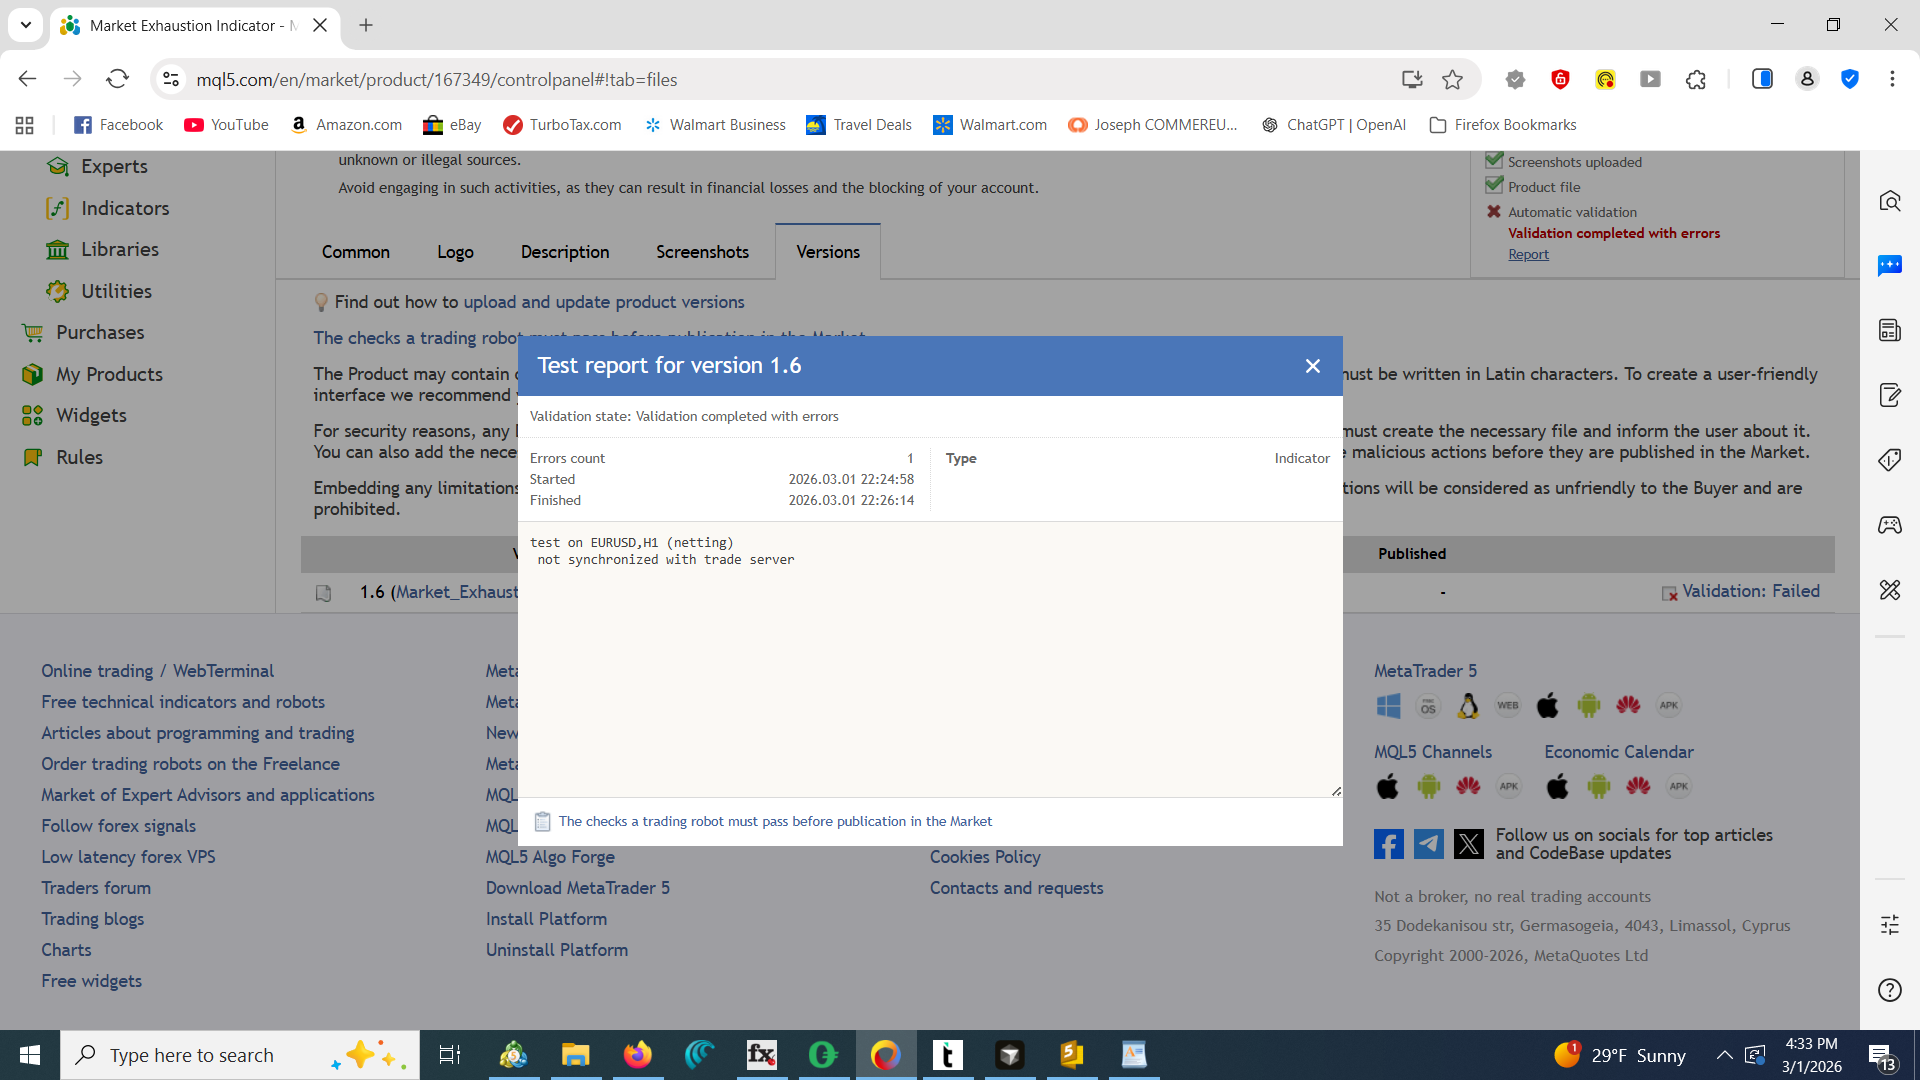Open the sidebar help question-mark icon
The image size is (1920, 1080).
pos(1889,990)
